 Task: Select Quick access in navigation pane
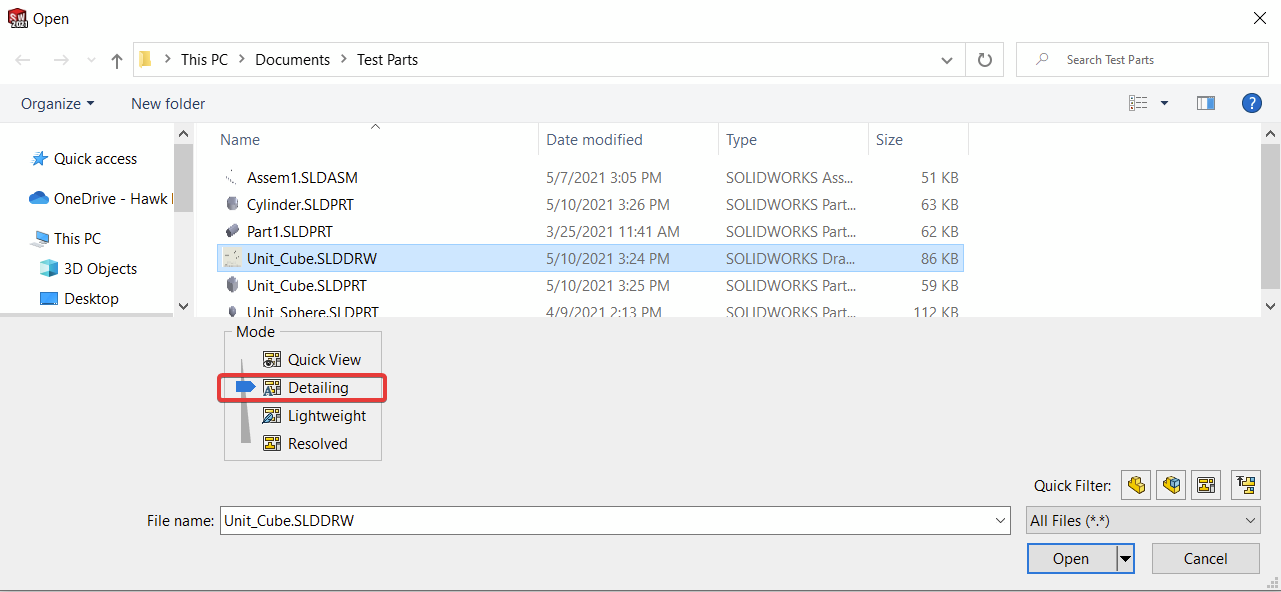pos(95,158)
